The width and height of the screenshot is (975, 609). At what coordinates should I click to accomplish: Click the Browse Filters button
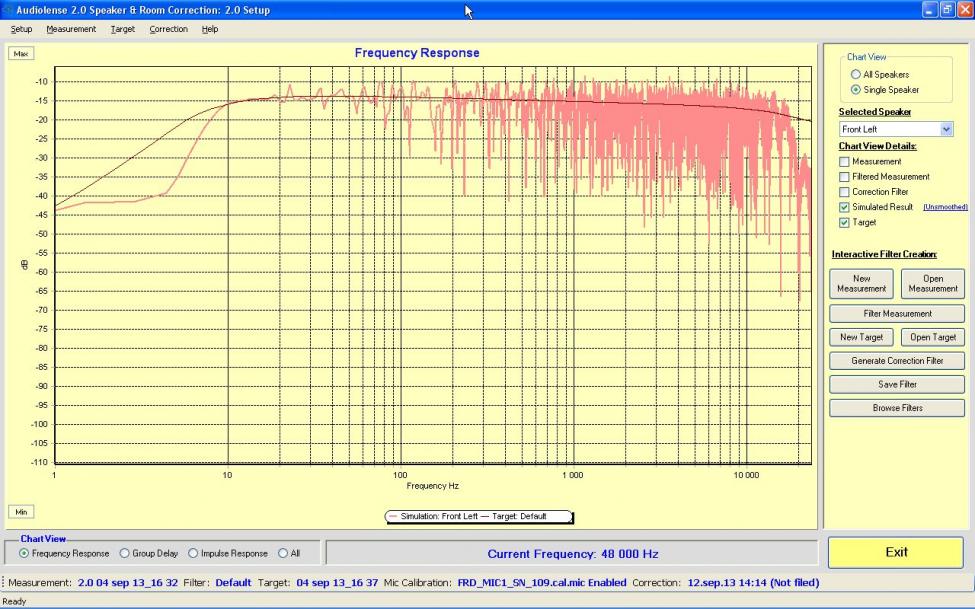897,408
